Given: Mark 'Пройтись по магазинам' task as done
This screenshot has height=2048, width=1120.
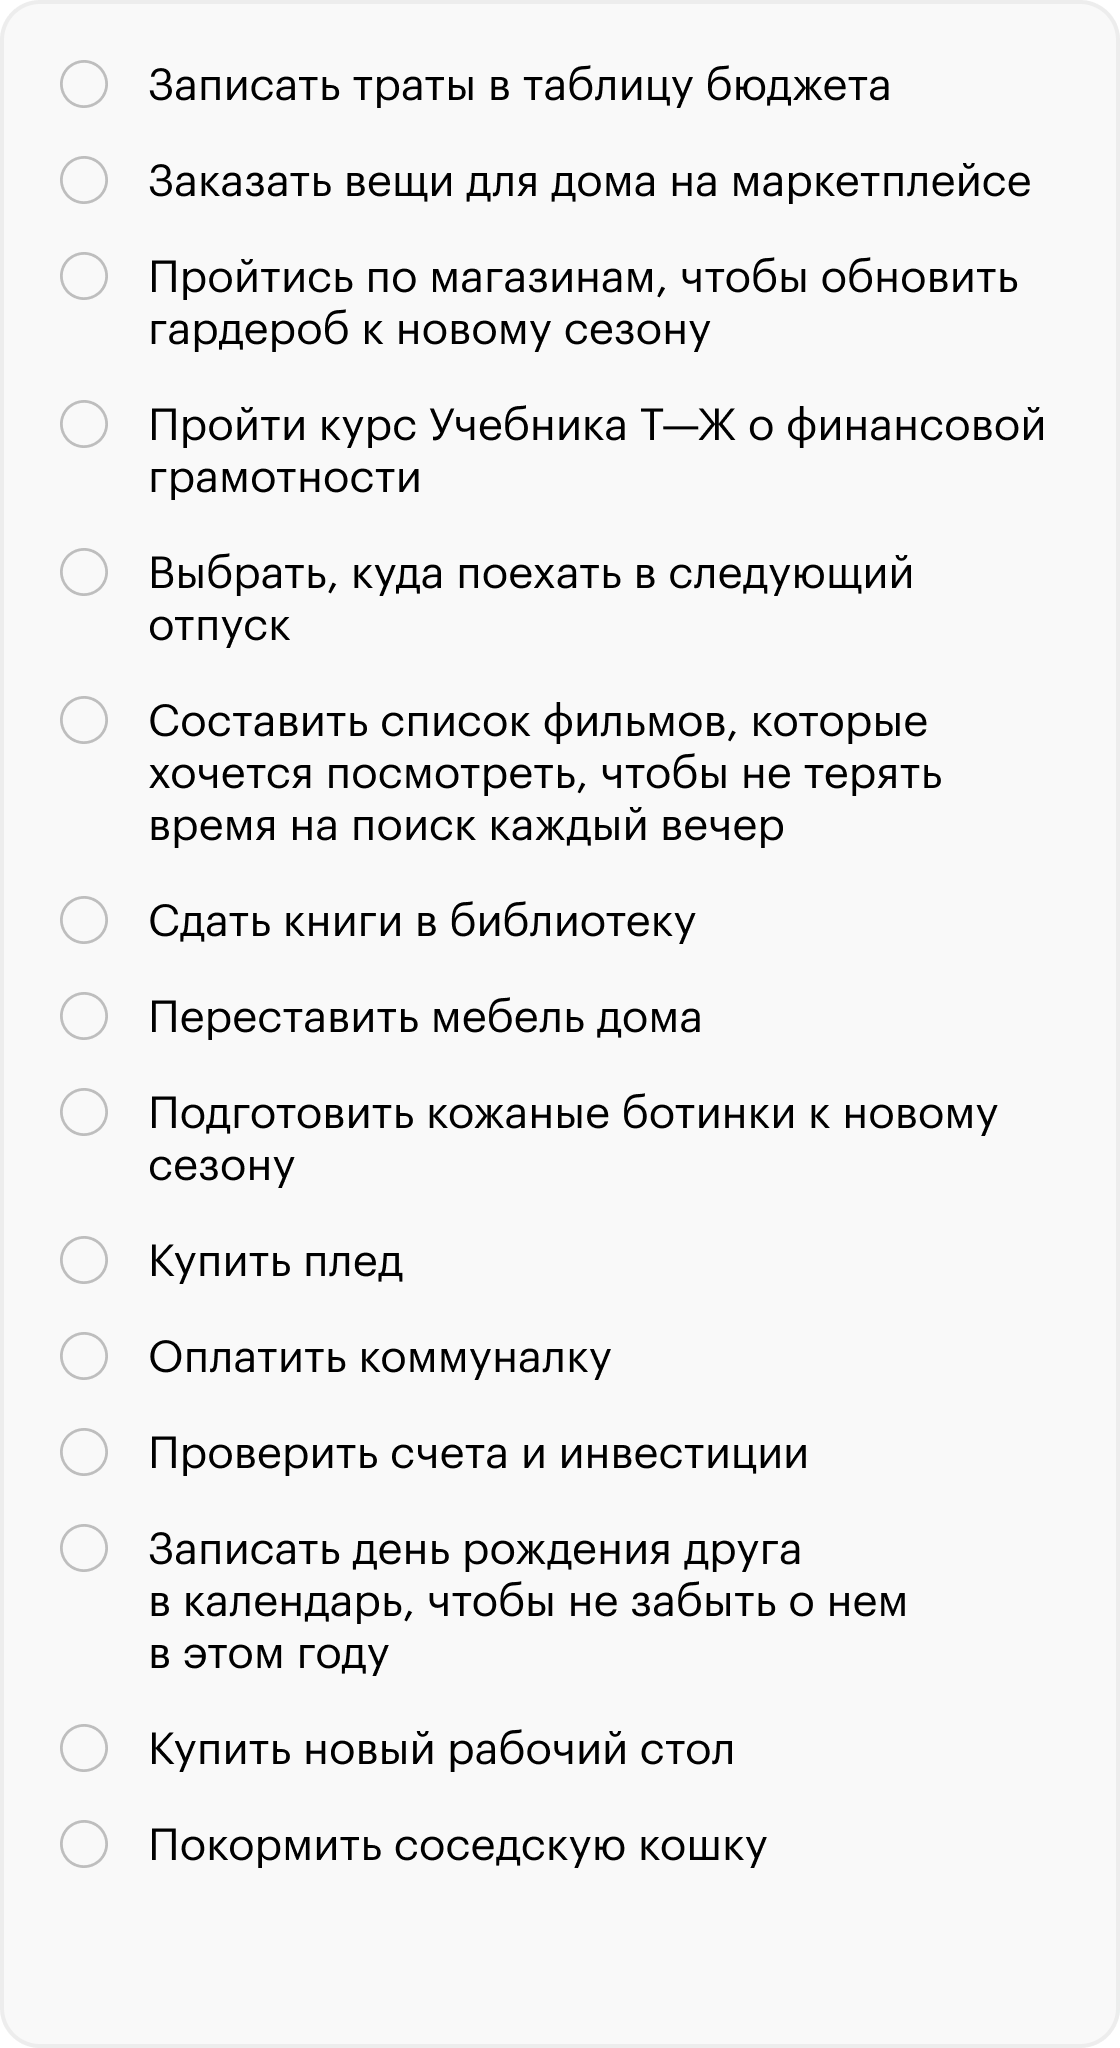Looking at the screenshot, I should tap(84, 276).
